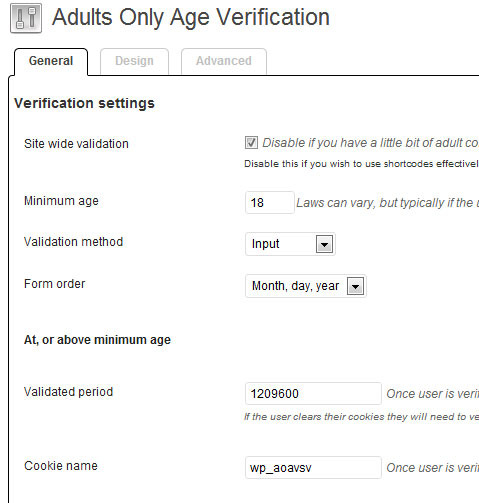Switch to the Design tab
Screen dimensions: 479x503
pyautogui.click(x=134, y=61)
